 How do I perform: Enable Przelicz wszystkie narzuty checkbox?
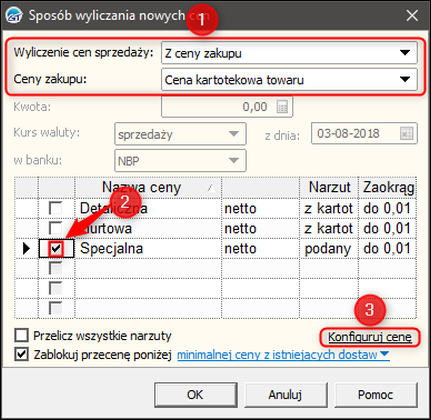(x=21, y=335)
